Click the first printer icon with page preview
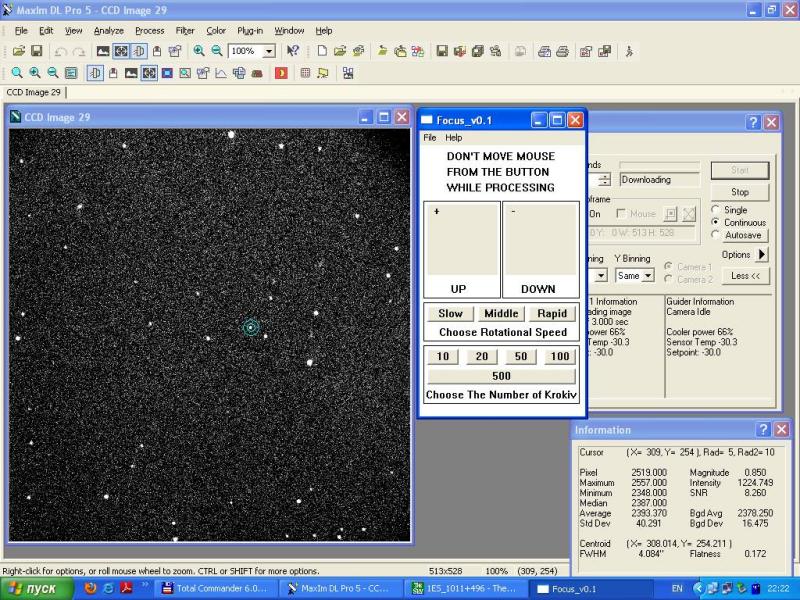 pos(544,51)
